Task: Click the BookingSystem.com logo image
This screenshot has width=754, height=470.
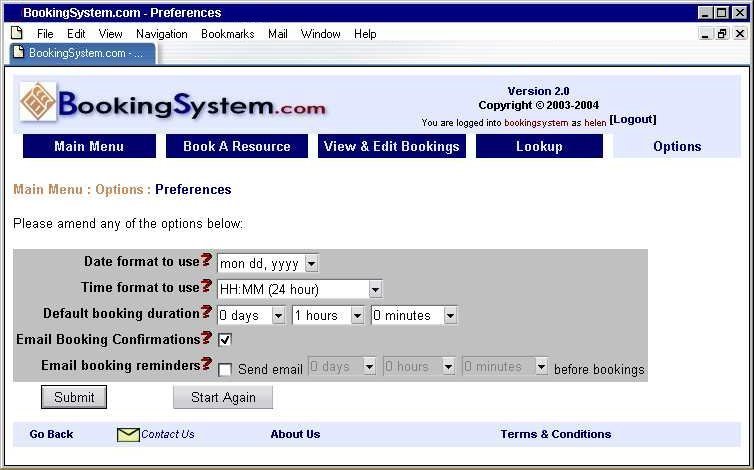Action: point(173,102)
